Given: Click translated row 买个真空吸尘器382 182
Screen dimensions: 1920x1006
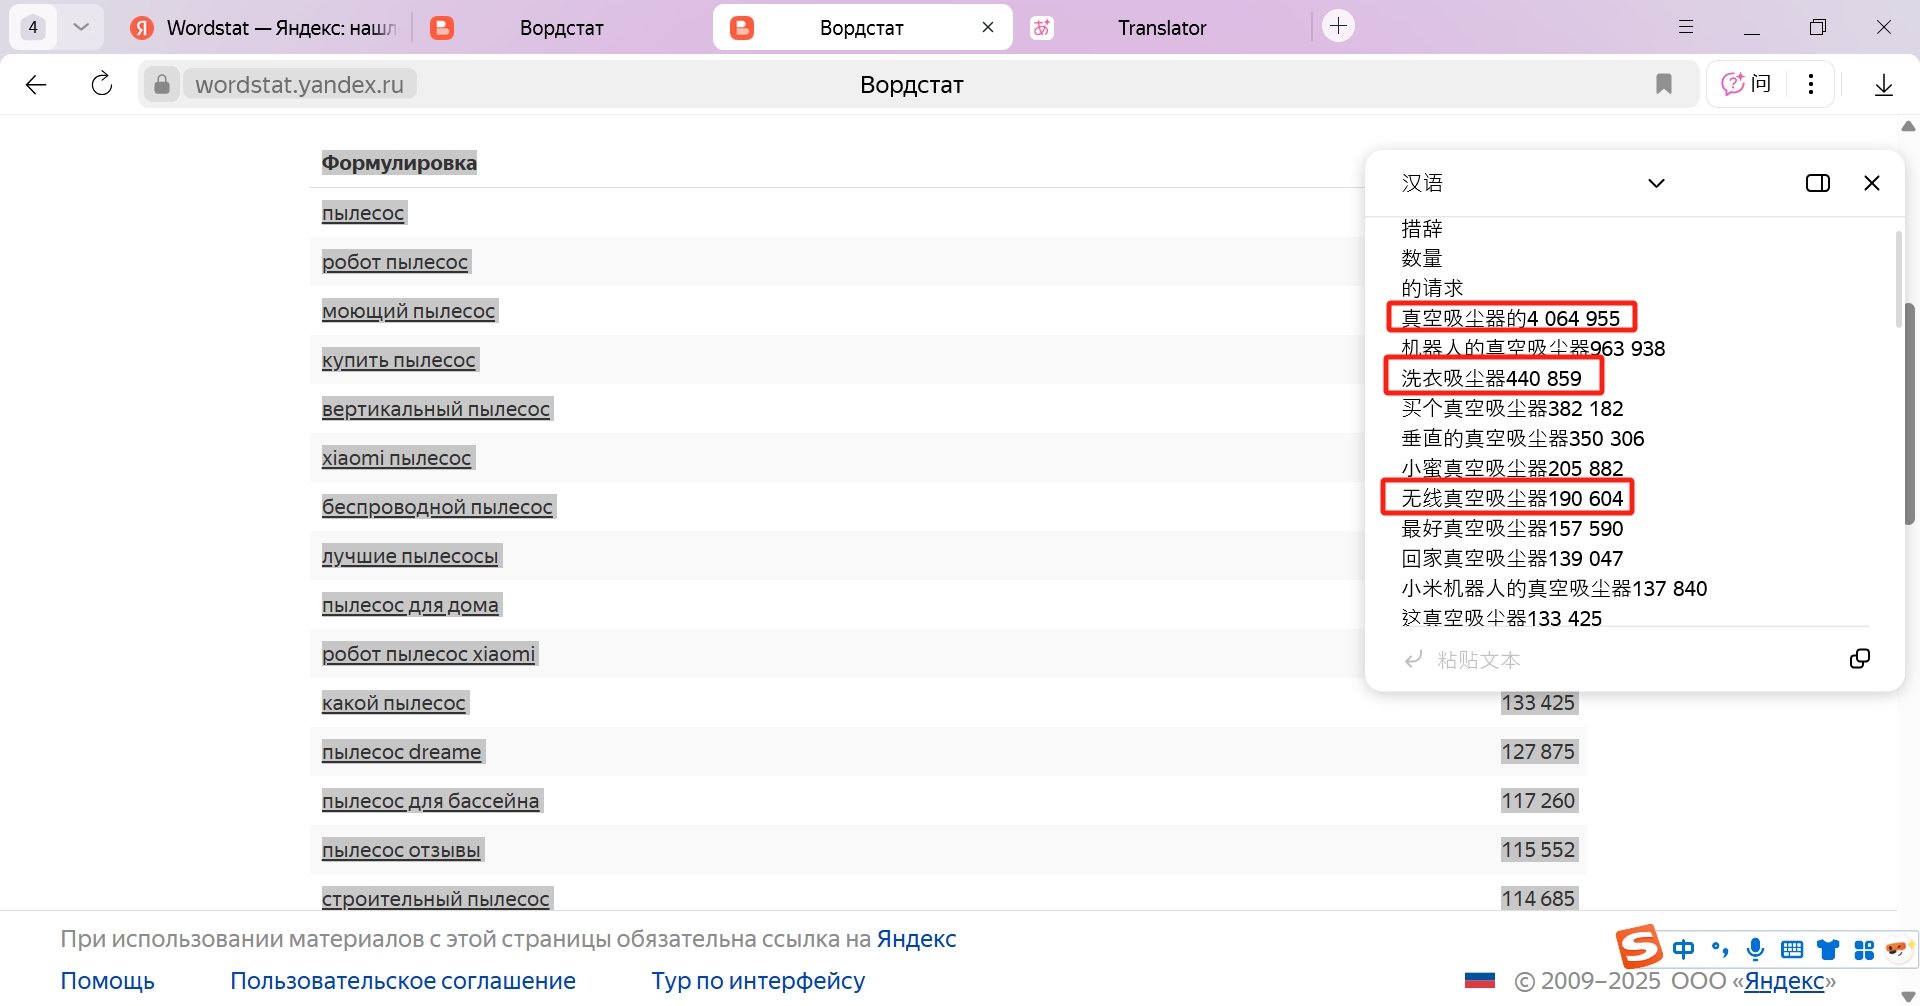Looking at the screenshot, I should [1512, 408].
